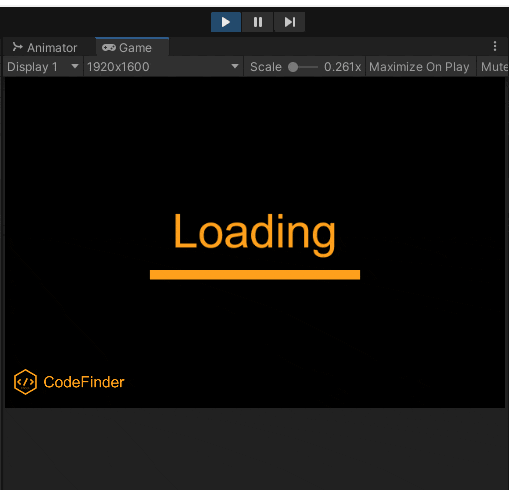509x490 pixels.
Task: Click the Scale slider handle
Action: click(x=293, y=67)
